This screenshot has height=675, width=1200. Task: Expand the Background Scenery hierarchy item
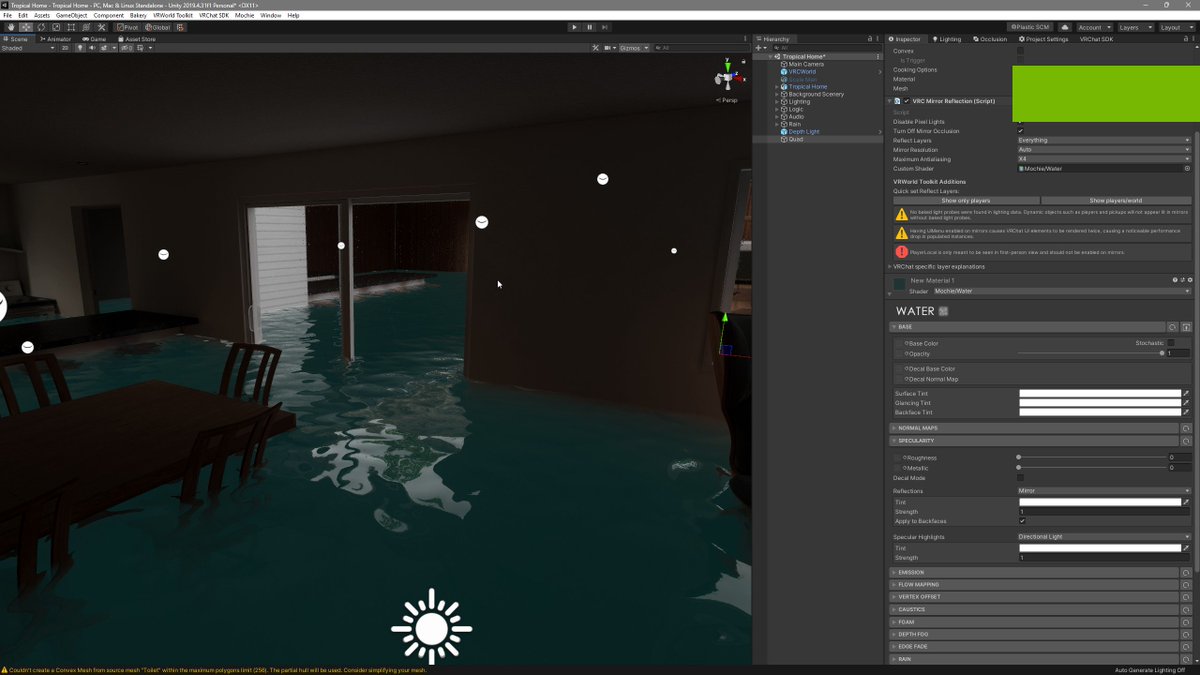pyautogui.click(x=777, y=94)
